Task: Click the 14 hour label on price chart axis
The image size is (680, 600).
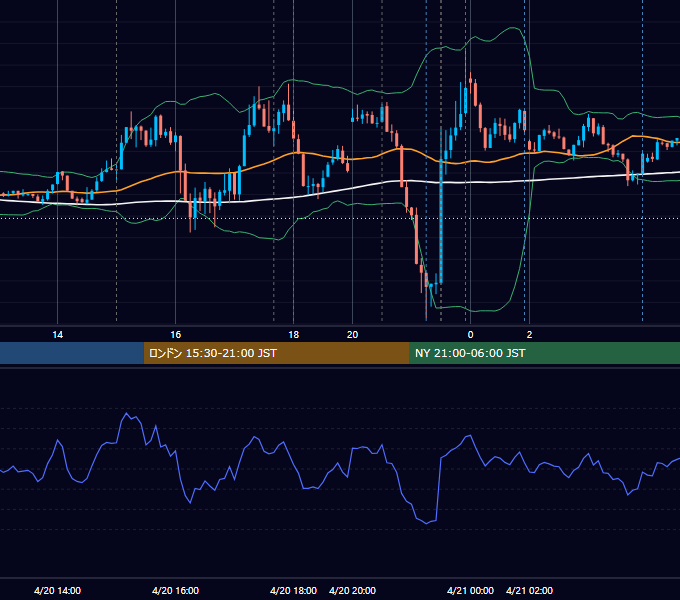Action: click(x=57, y=335)
